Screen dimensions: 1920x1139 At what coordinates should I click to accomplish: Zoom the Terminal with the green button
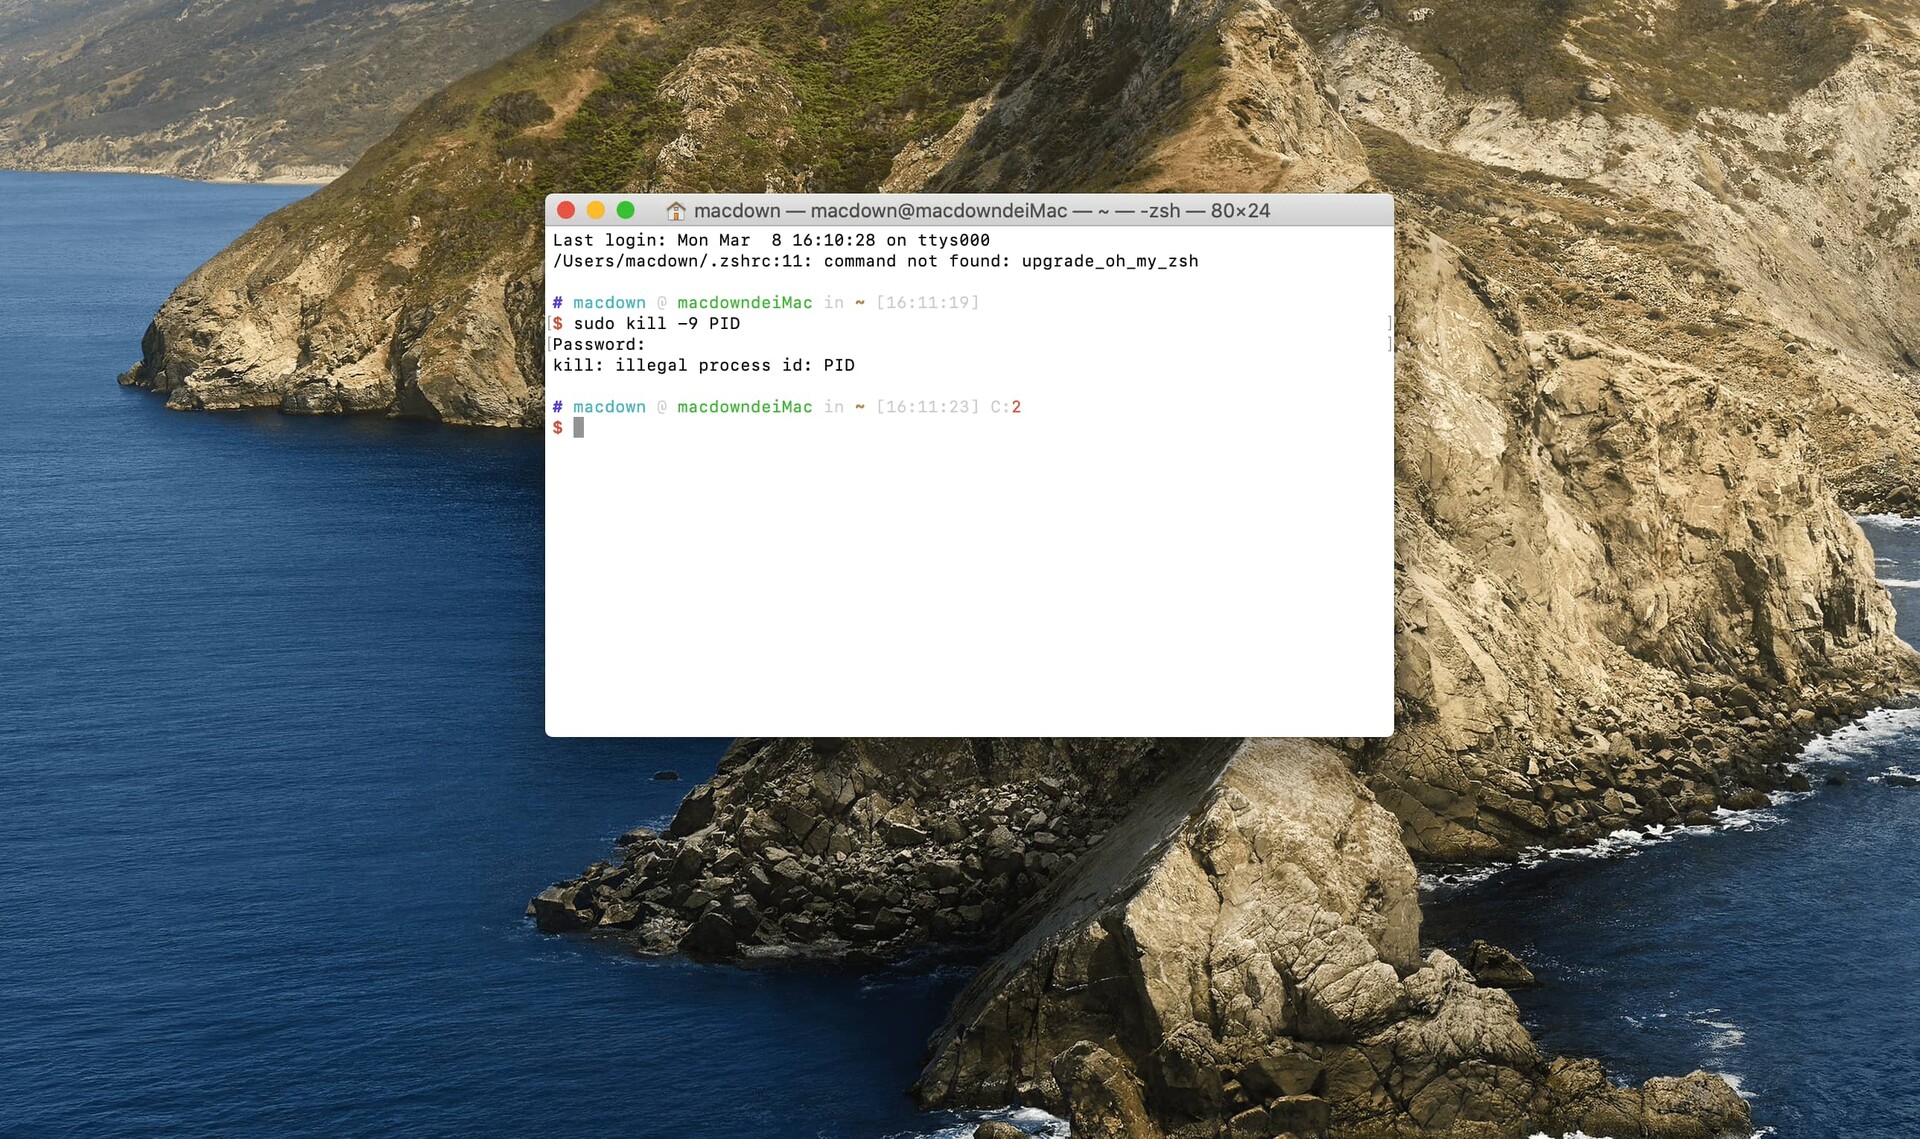click(626, 210)
